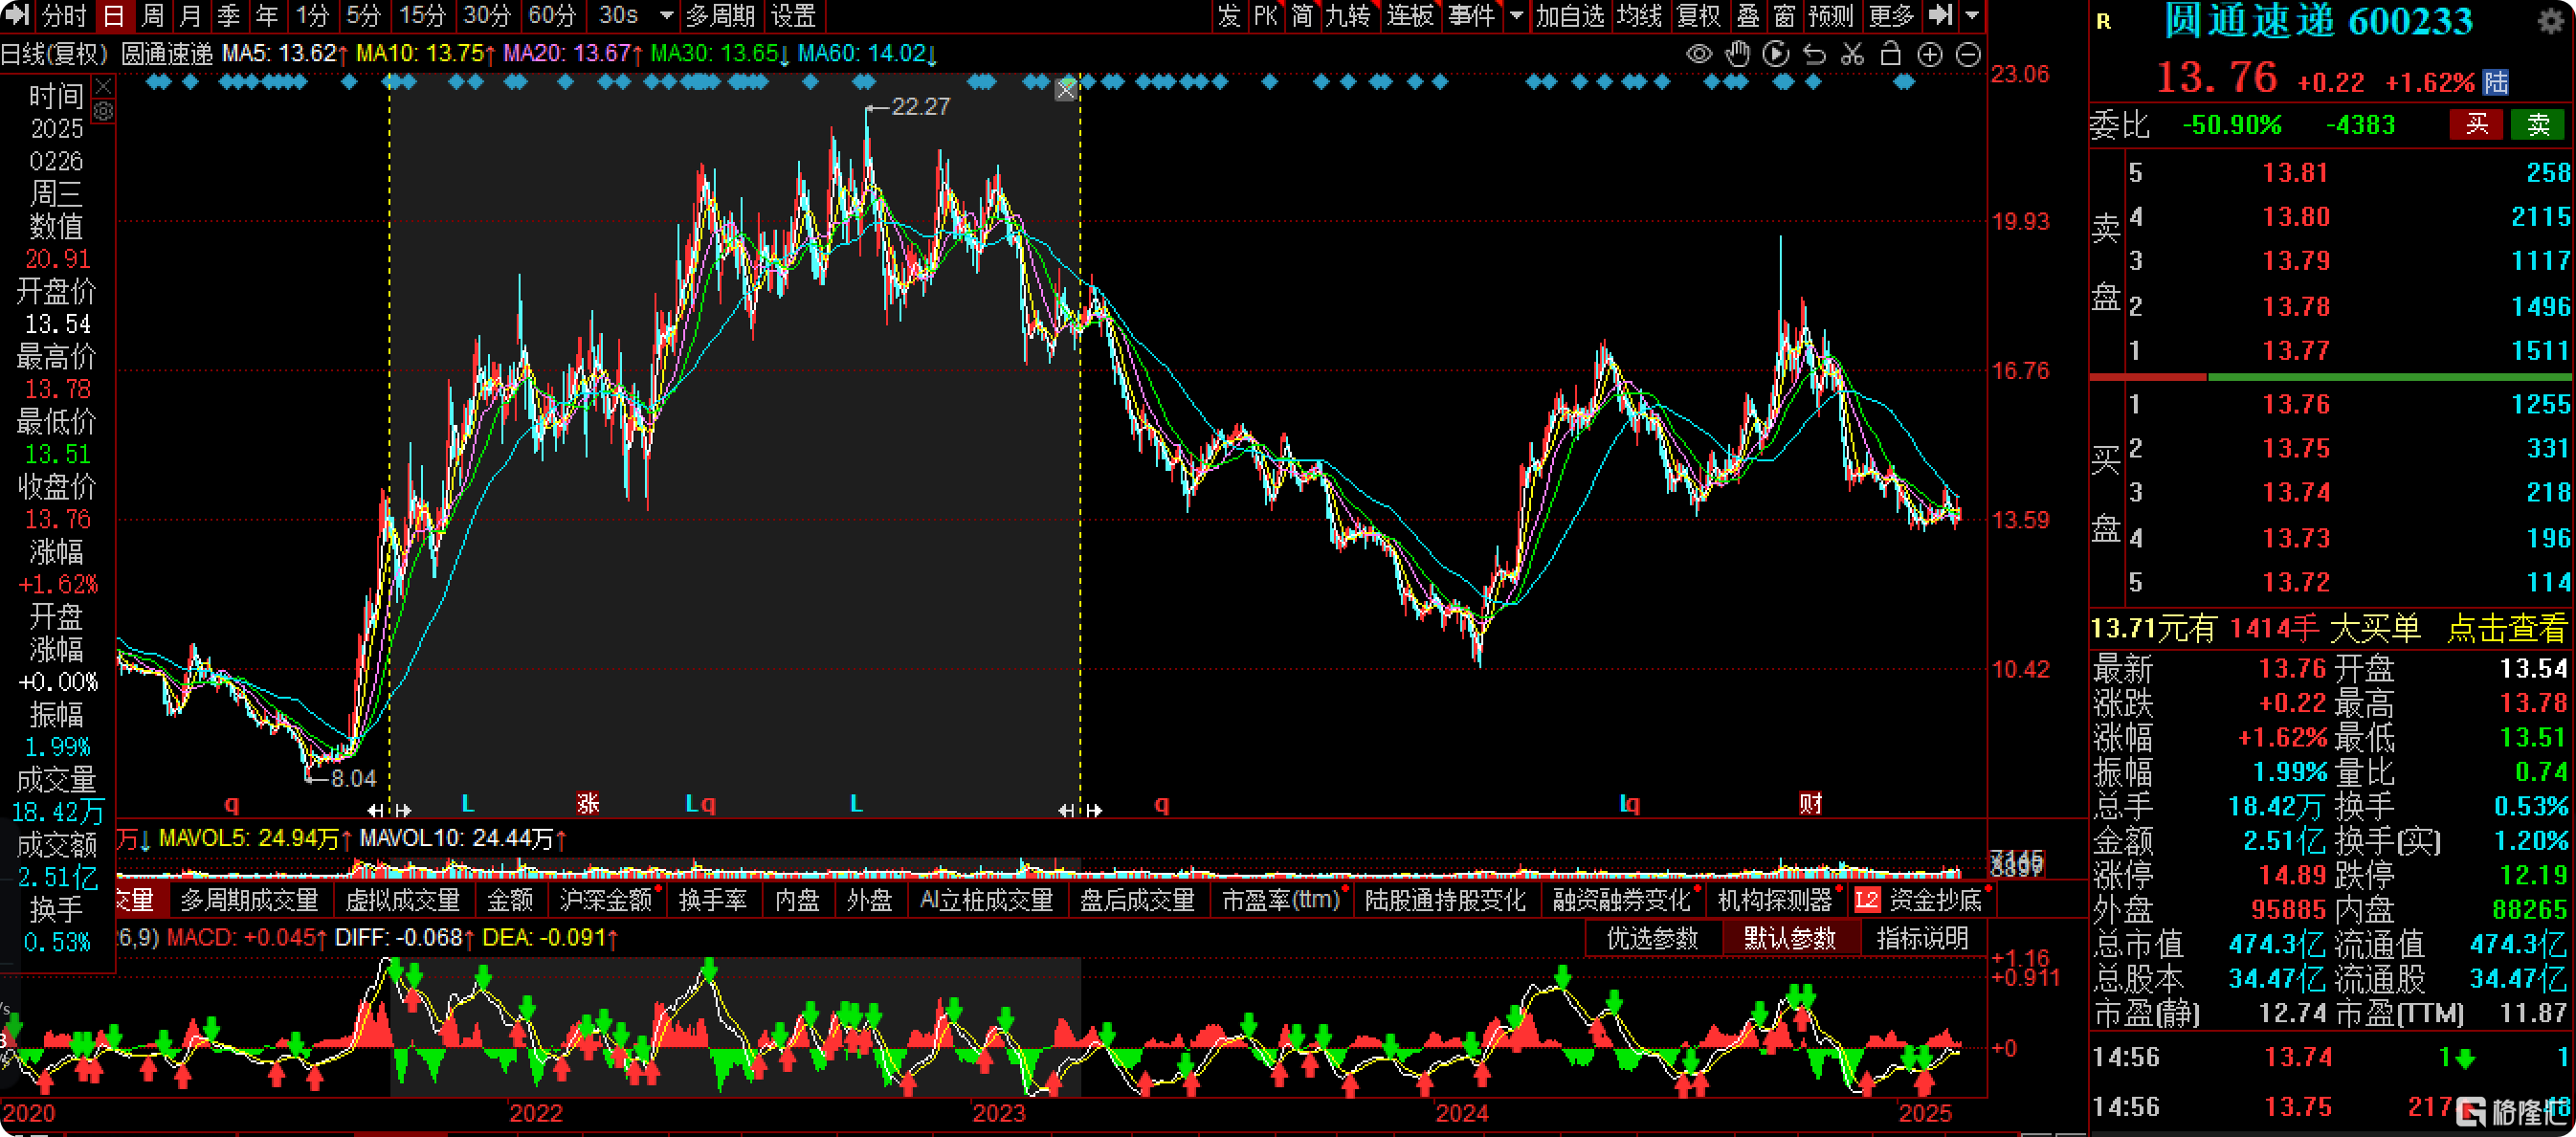
Task: Expand 更多 more options
Action: click(1891, 15)
